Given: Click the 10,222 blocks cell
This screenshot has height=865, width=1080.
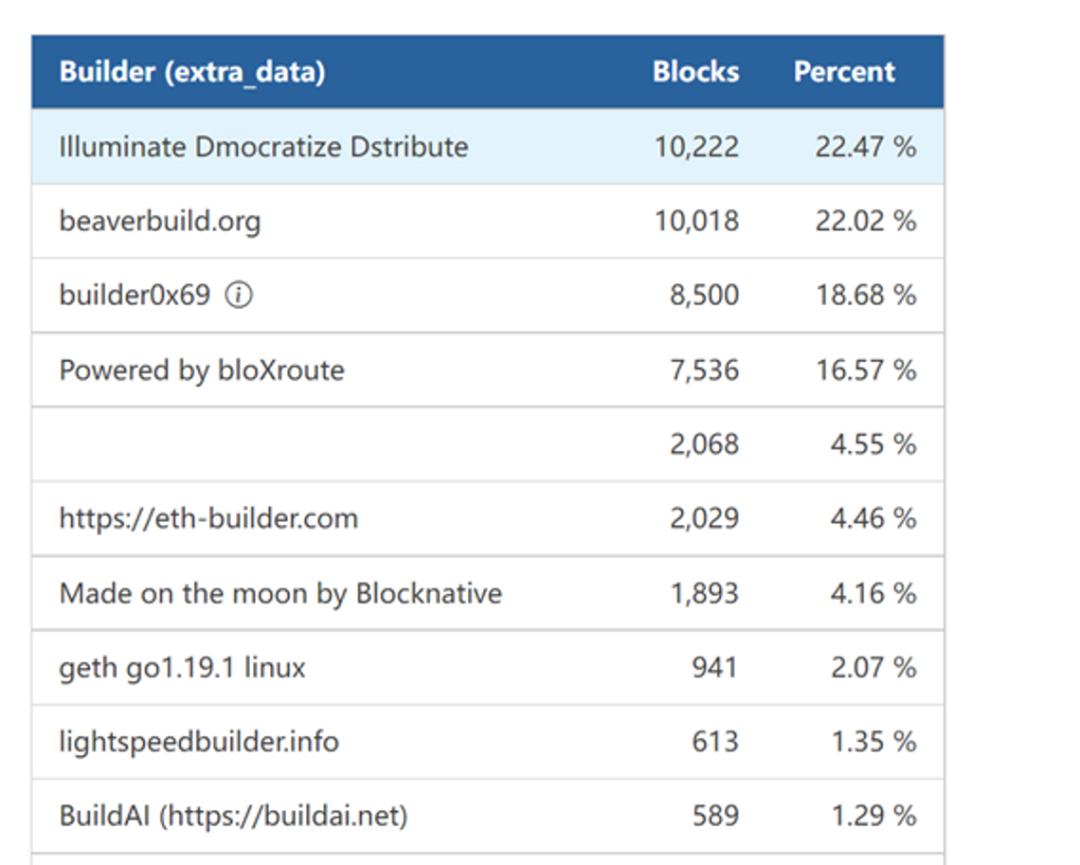Looking at the screenshot, I should [697, 147].
